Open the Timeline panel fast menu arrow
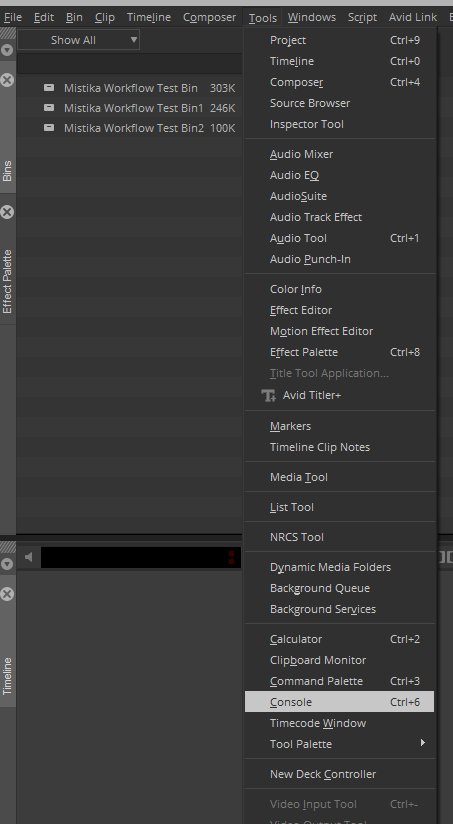The image size is (453, 824). (7, 564)
